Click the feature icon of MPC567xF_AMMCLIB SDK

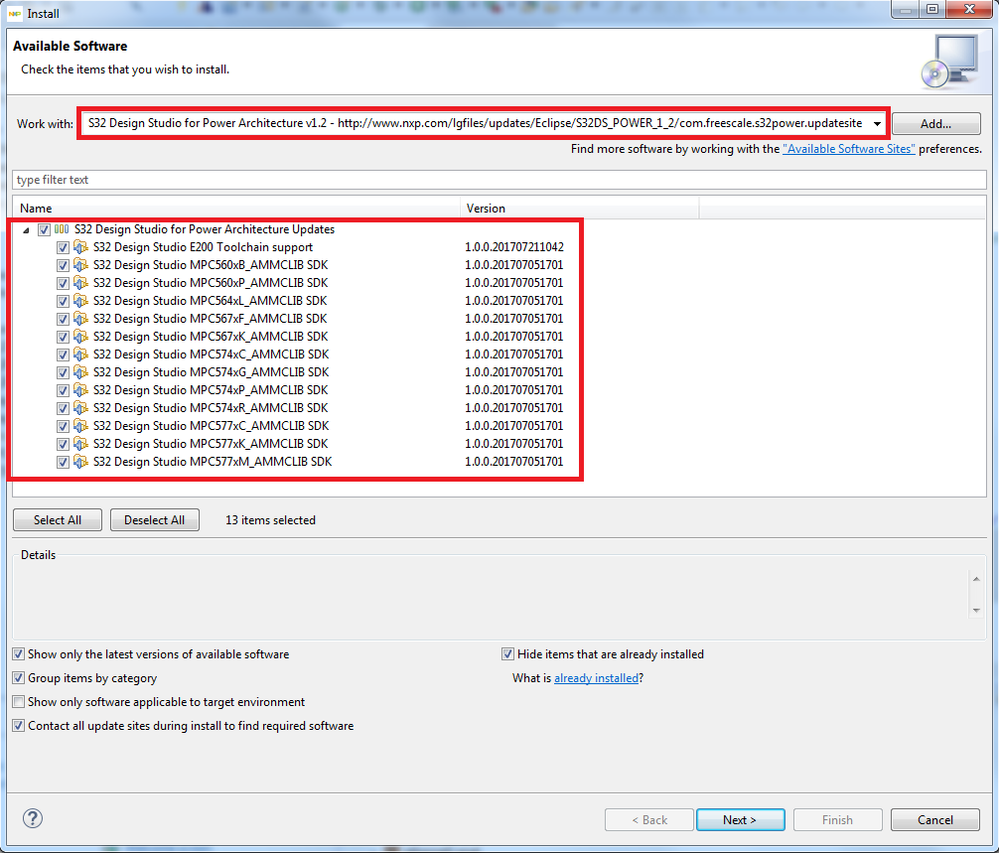(81, 319)
